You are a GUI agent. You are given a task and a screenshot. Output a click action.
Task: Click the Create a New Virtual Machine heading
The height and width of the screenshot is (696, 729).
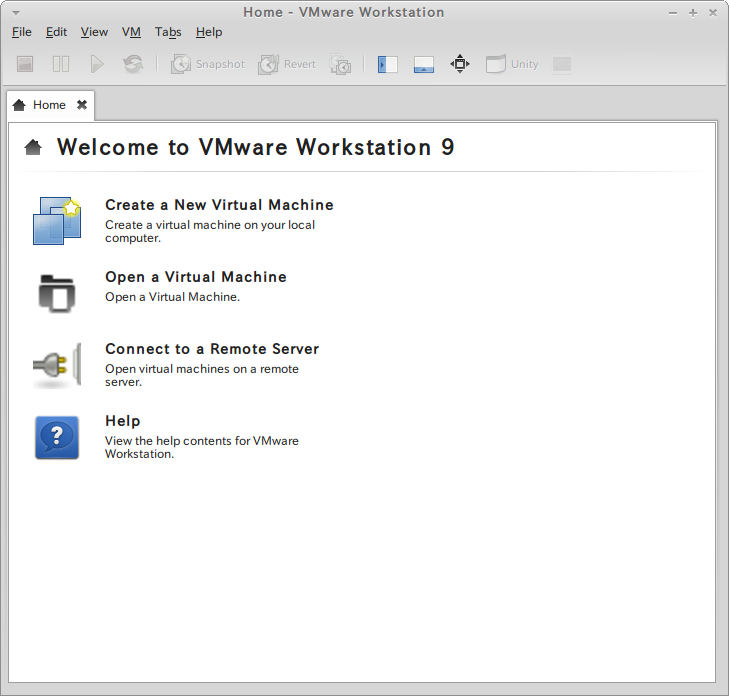click(x=219, y=205)
